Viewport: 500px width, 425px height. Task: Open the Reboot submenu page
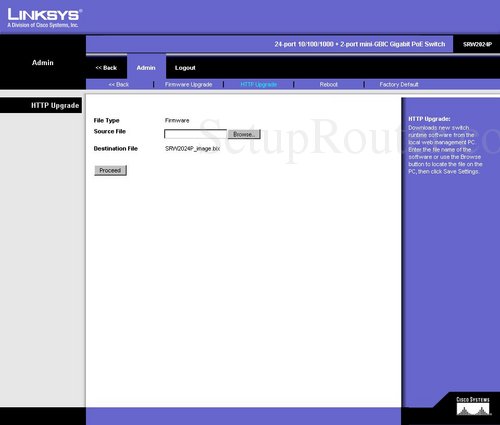pyautogui.click(x=329, y=84)
